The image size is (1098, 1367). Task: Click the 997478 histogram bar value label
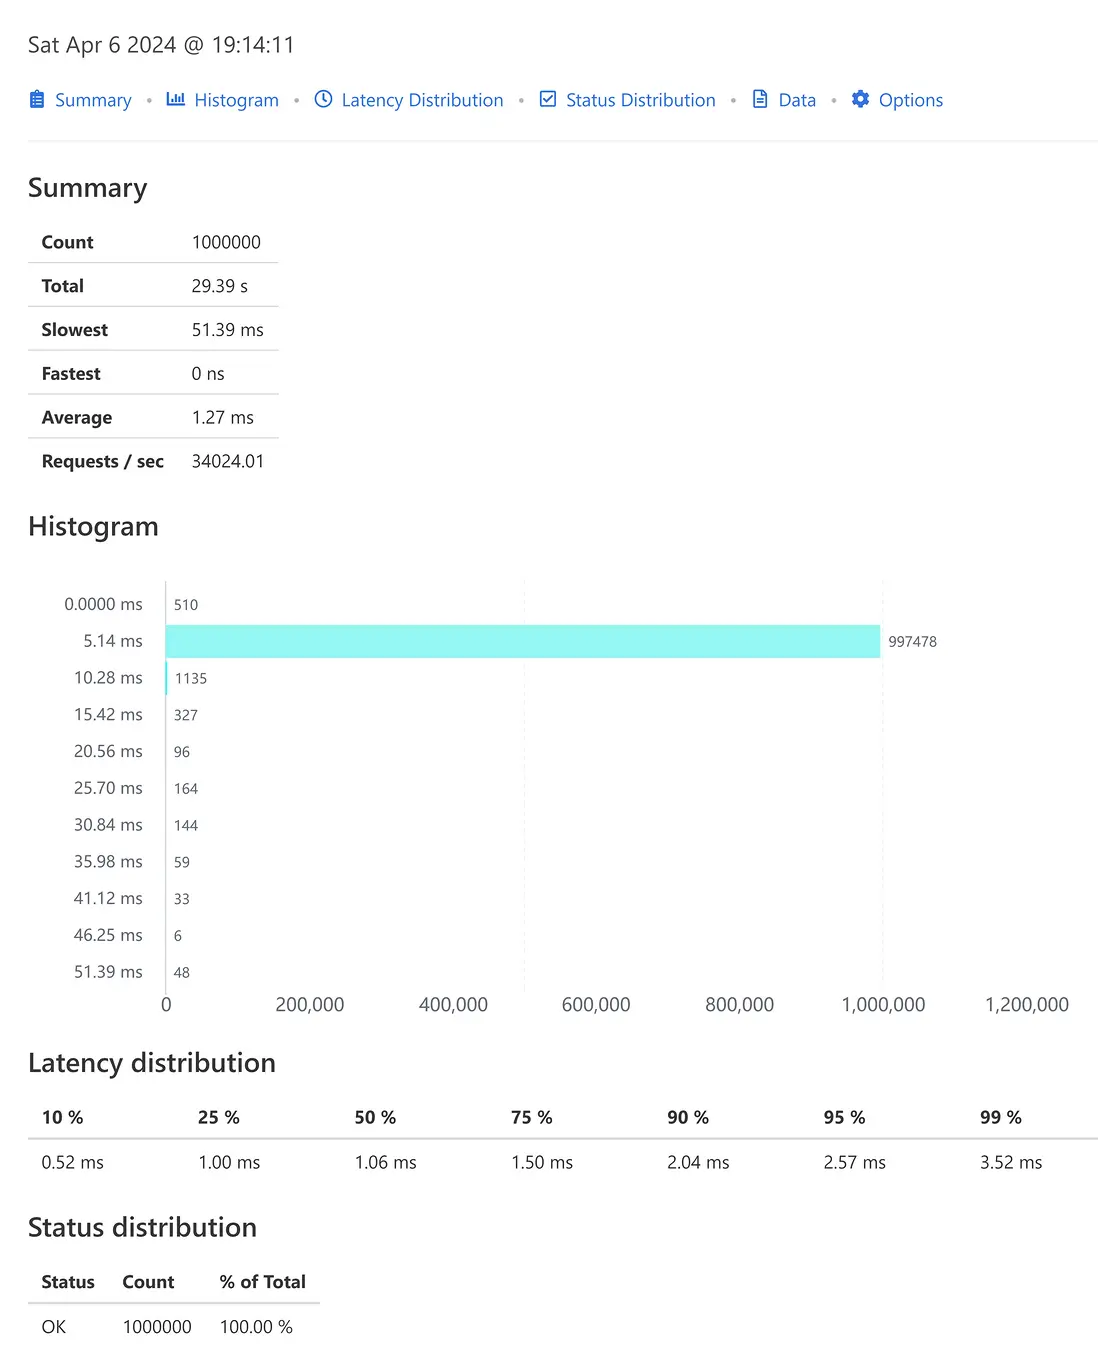point(912,642)
